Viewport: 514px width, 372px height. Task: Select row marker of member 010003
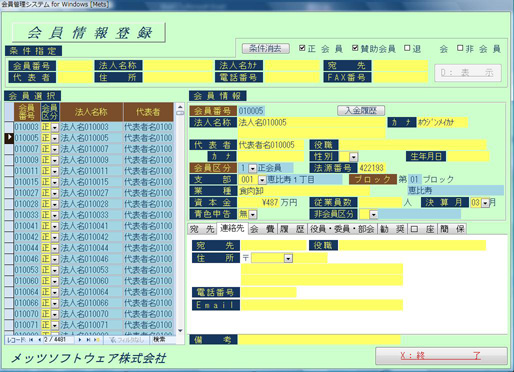pyautogui.click(x=9, y=127)
